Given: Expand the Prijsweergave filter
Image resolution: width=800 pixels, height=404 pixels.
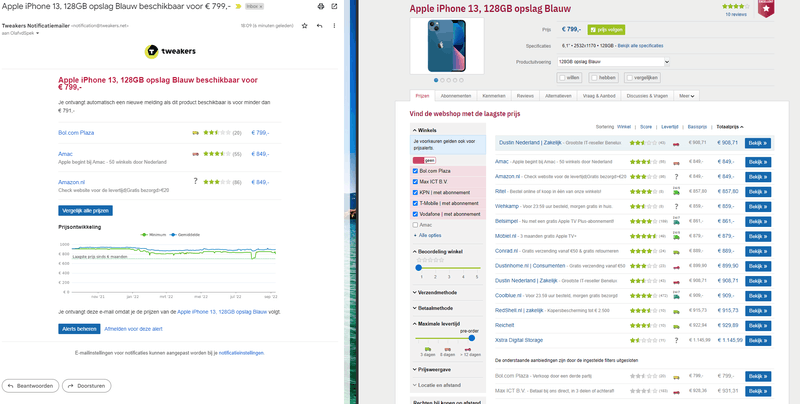Looking at the screenshot, I should (x=432, y=369).
